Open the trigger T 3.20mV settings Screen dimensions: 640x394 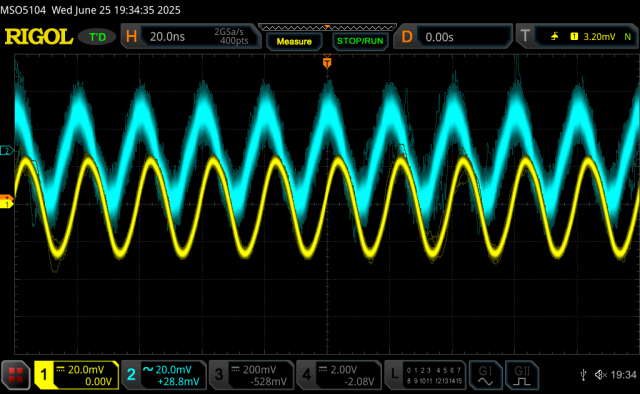click(577, 37)
